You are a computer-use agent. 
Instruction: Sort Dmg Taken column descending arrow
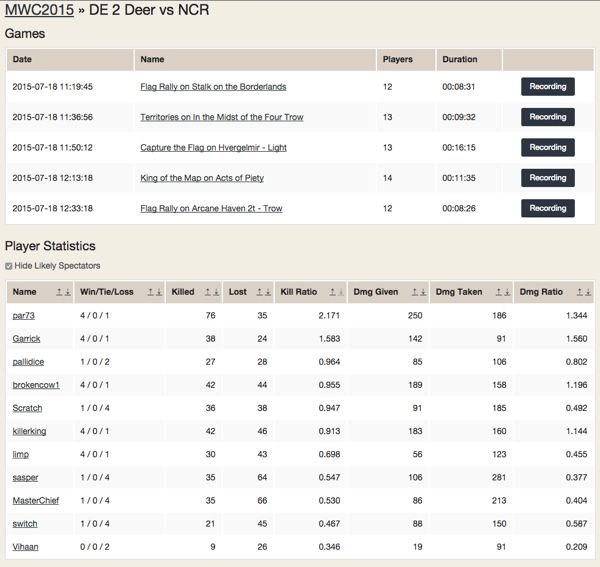click(x=507, y=292)
